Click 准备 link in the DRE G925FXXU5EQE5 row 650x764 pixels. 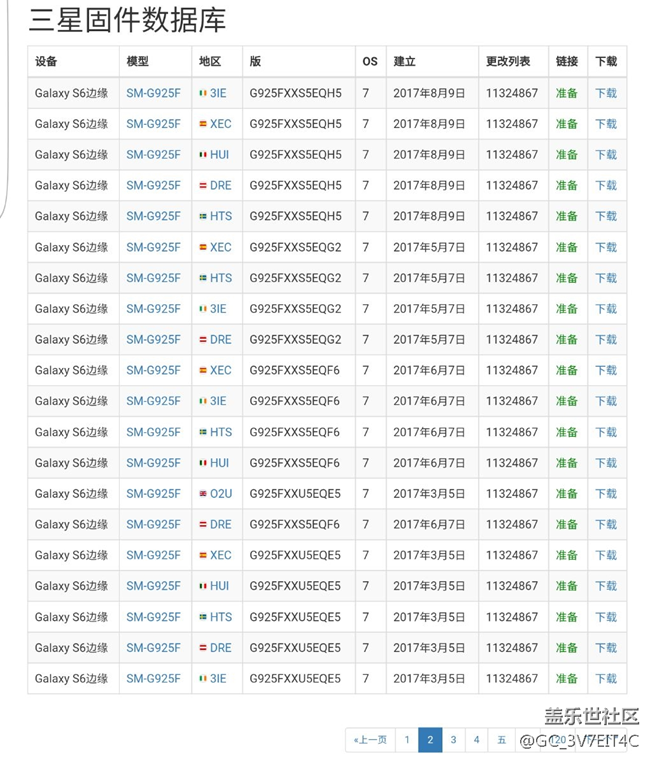(x=567, y=648)
